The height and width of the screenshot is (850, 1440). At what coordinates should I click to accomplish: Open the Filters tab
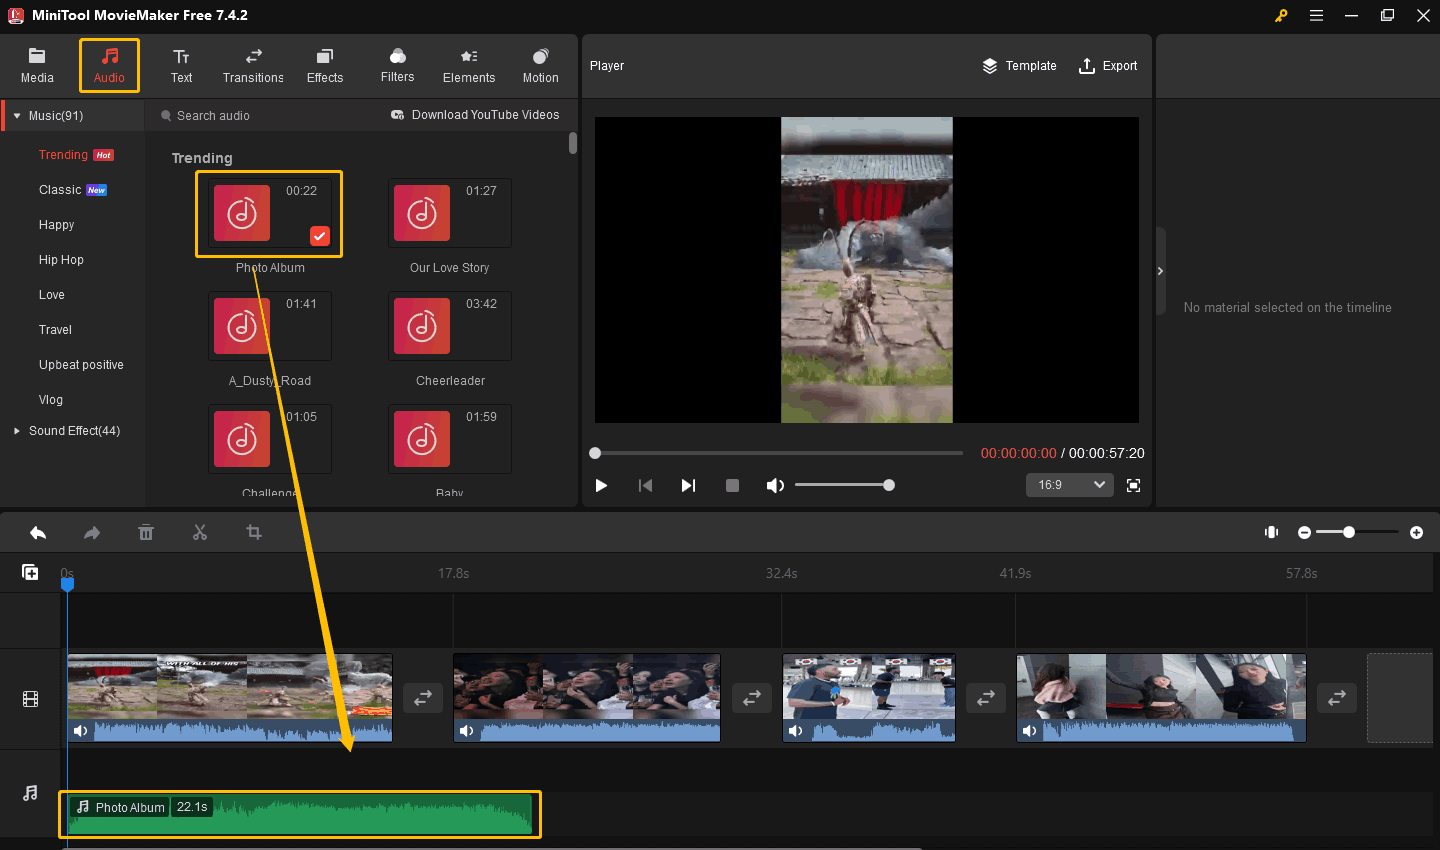tap(397, 65)
